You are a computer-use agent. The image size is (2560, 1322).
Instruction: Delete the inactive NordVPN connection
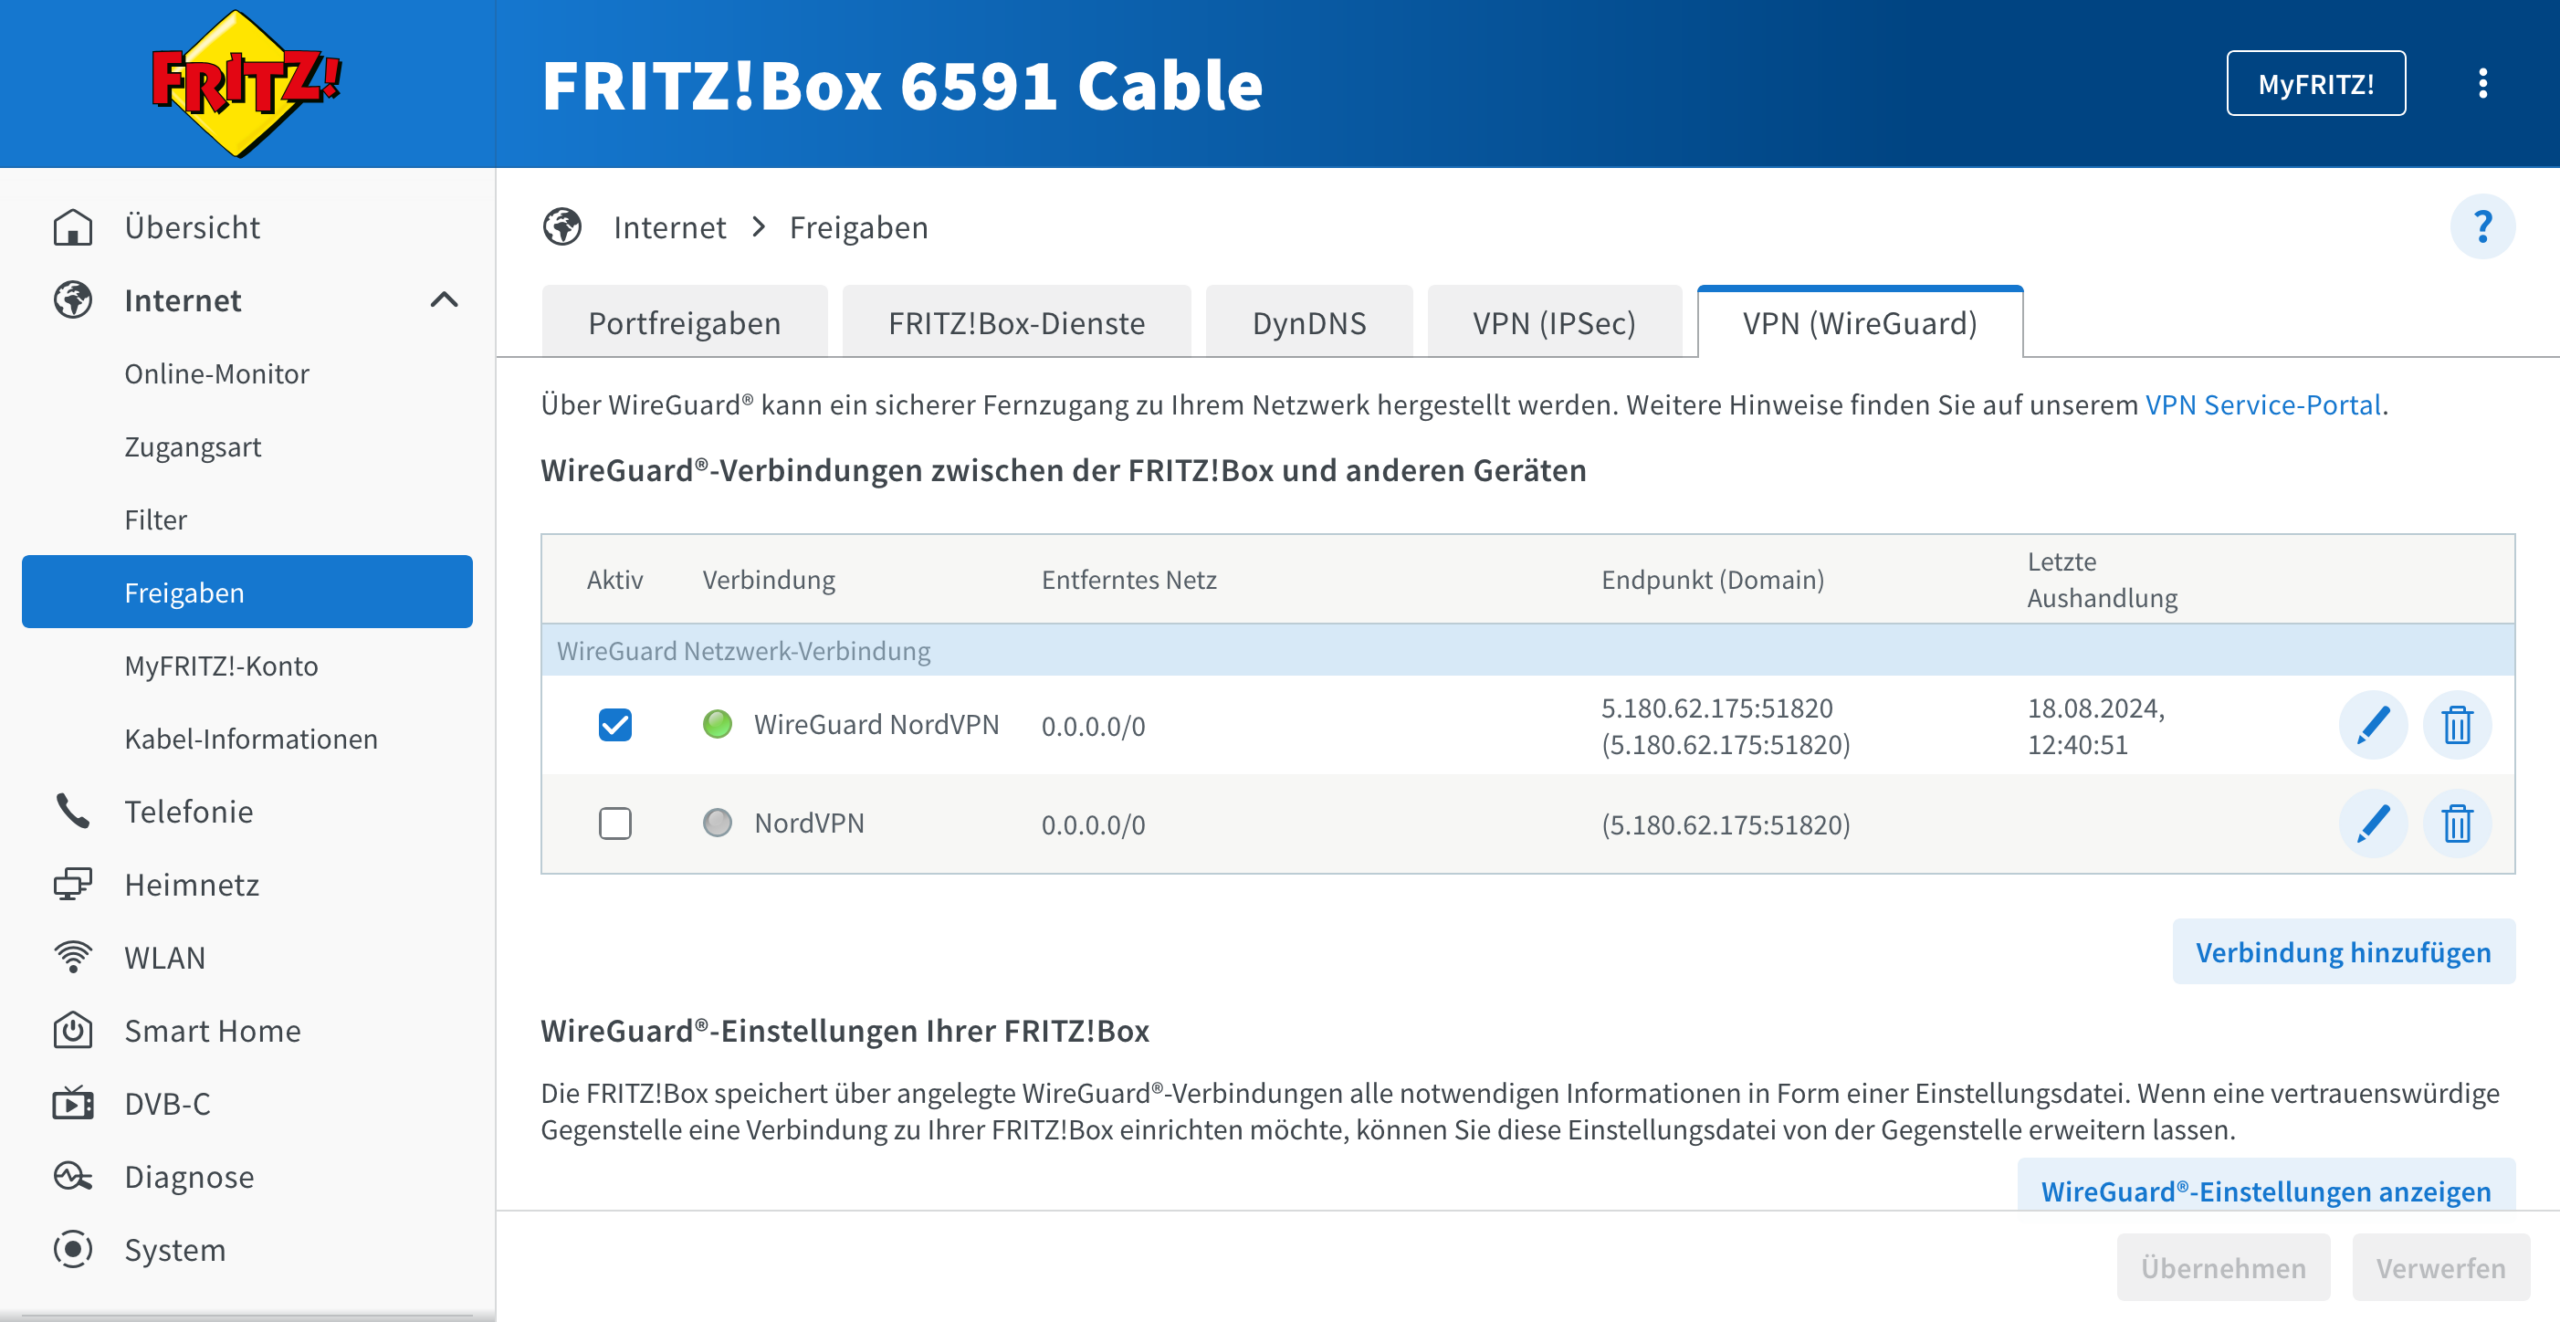tap(2457, 824)
